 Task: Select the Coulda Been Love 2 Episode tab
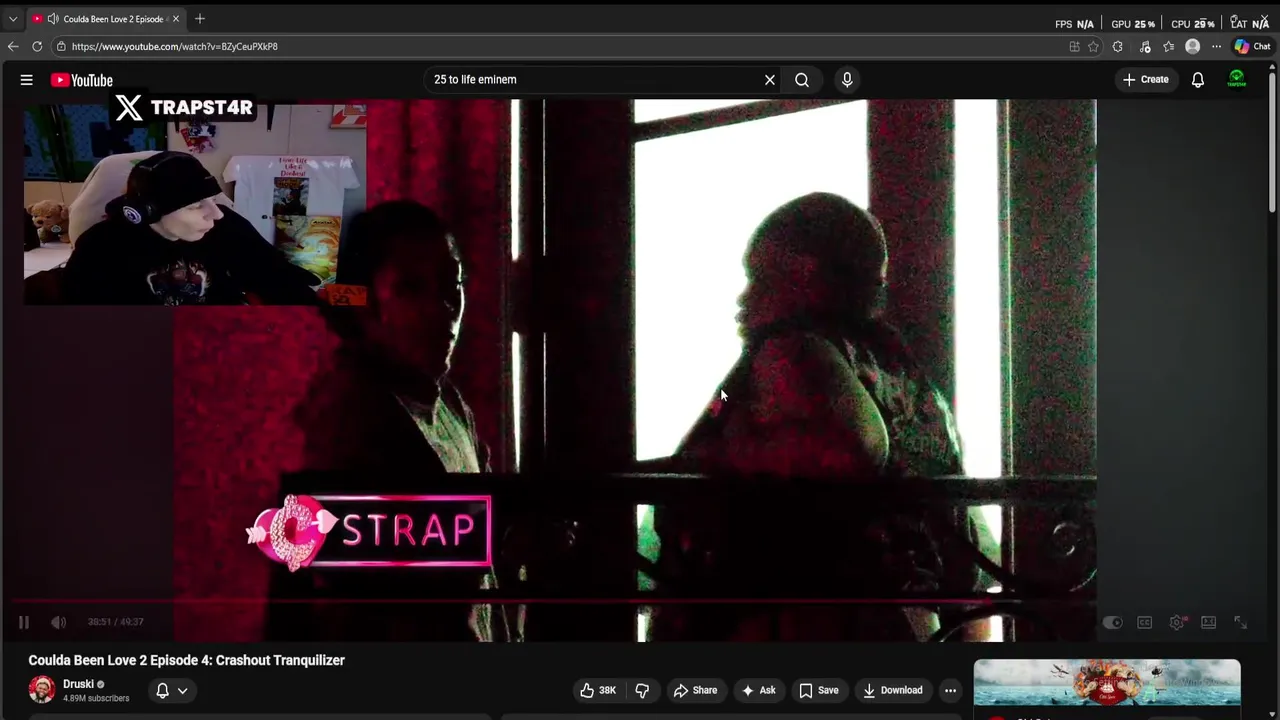[105, 19]
